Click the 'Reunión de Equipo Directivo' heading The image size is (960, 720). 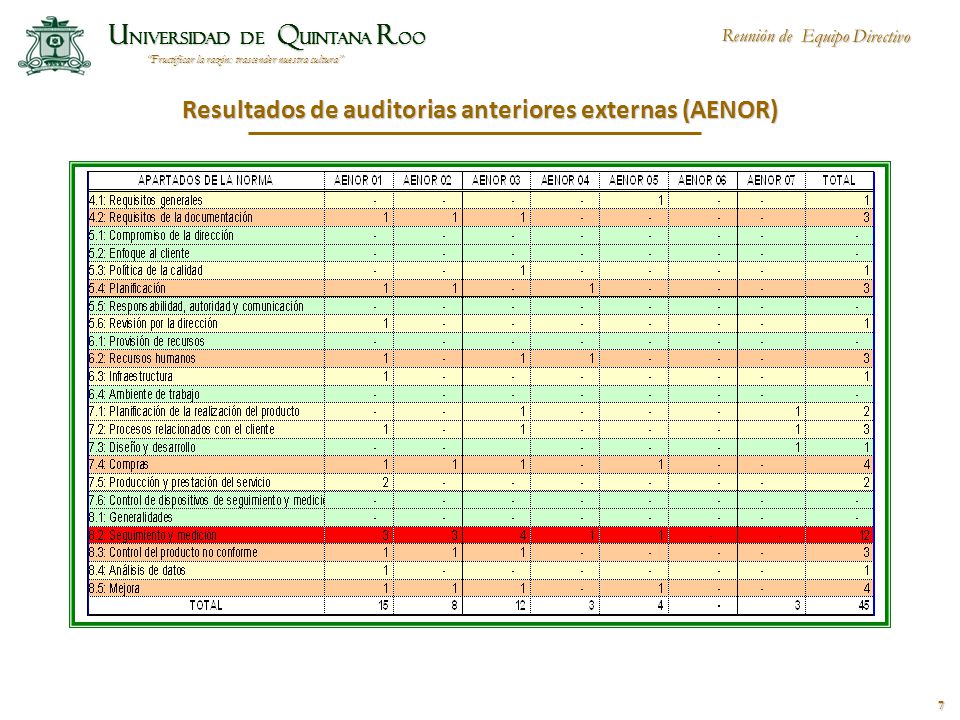click(816, 36)
